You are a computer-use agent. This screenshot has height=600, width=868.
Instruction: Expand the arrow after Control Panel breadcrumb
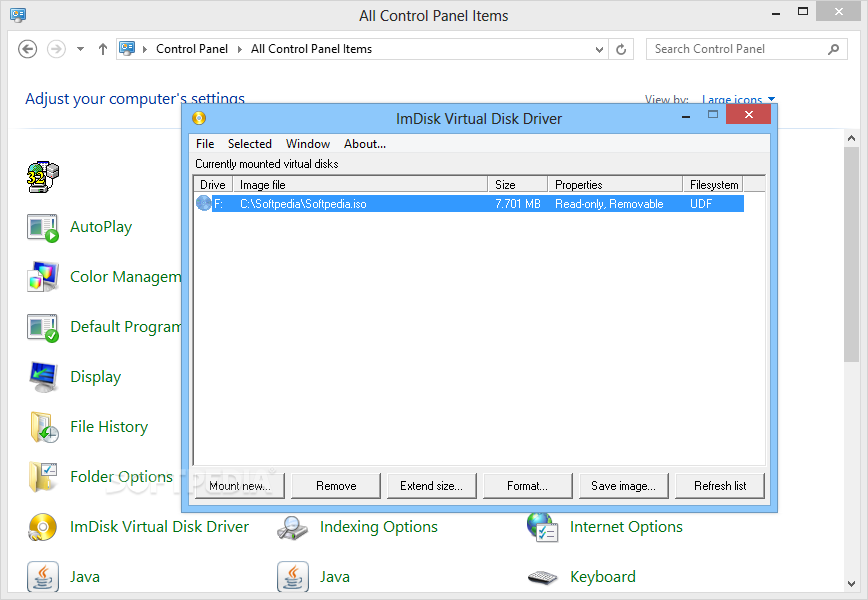[240, 49]
